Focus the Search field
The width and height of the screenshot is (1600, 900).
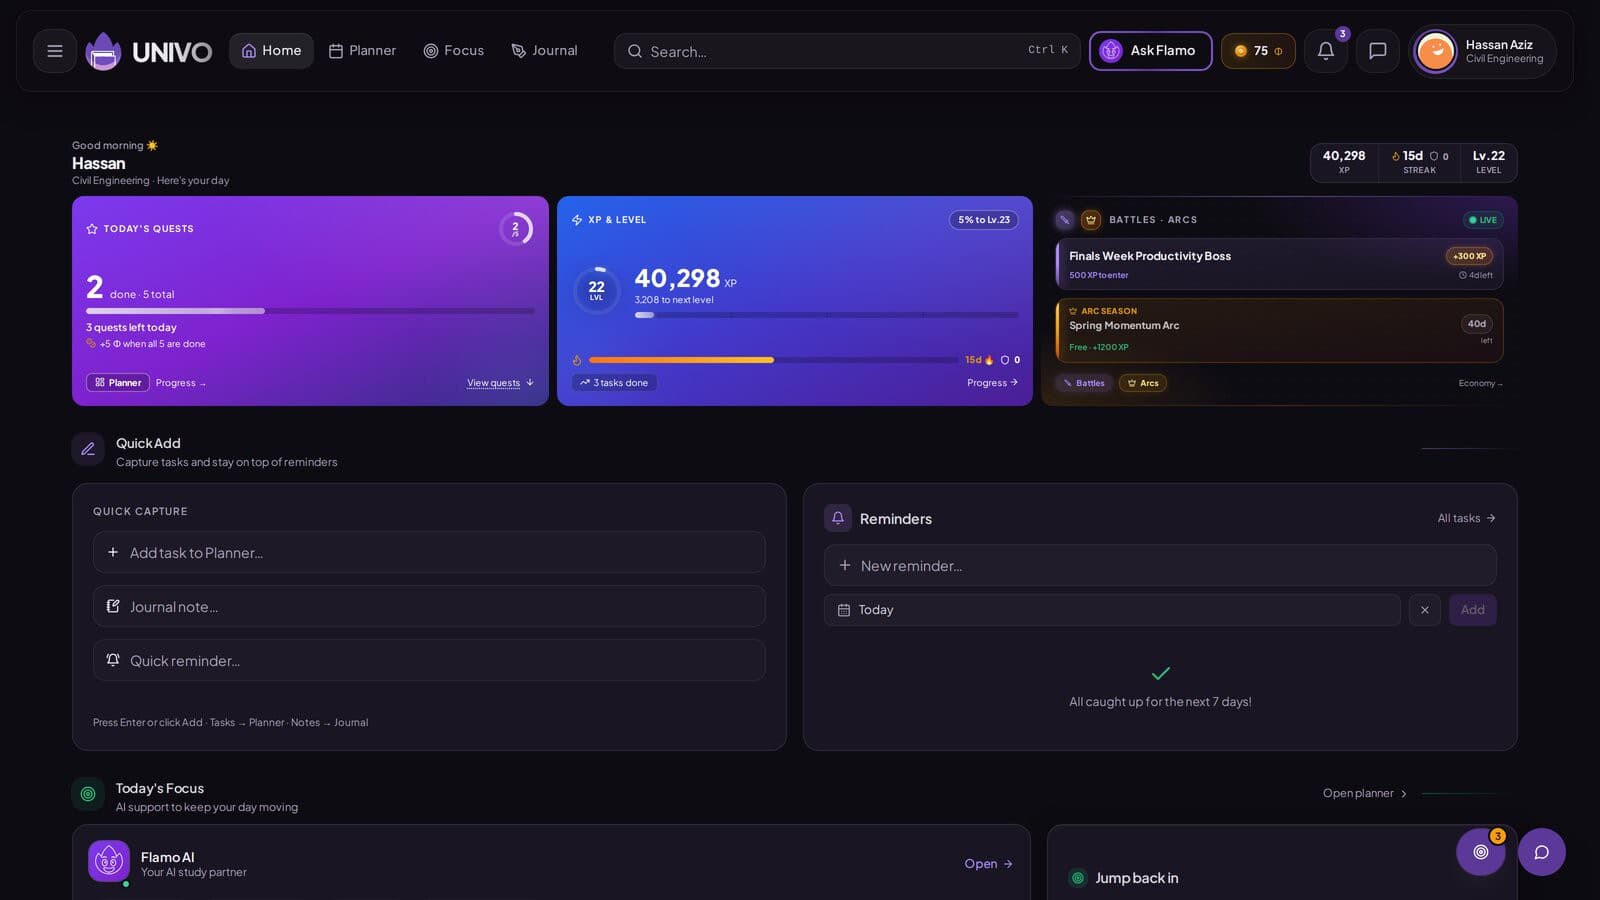847,51
